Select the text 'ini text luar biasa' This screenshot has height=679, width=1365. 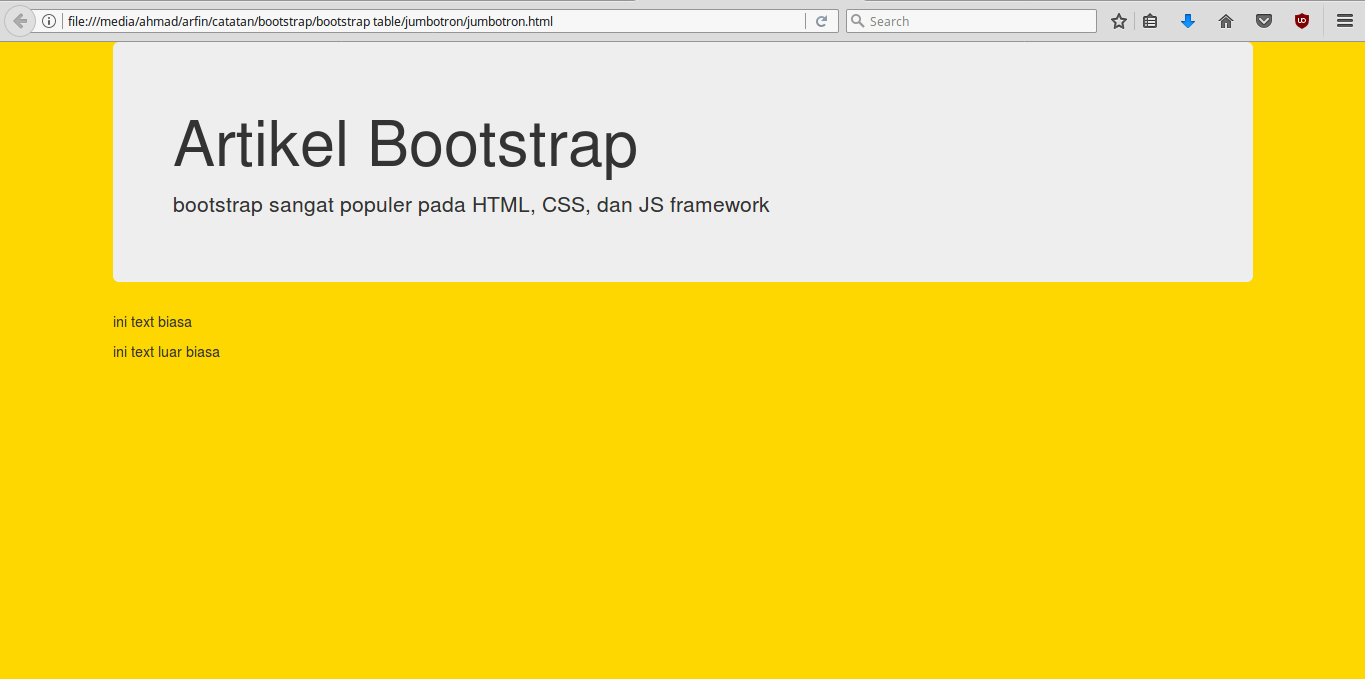pos(166,352)
